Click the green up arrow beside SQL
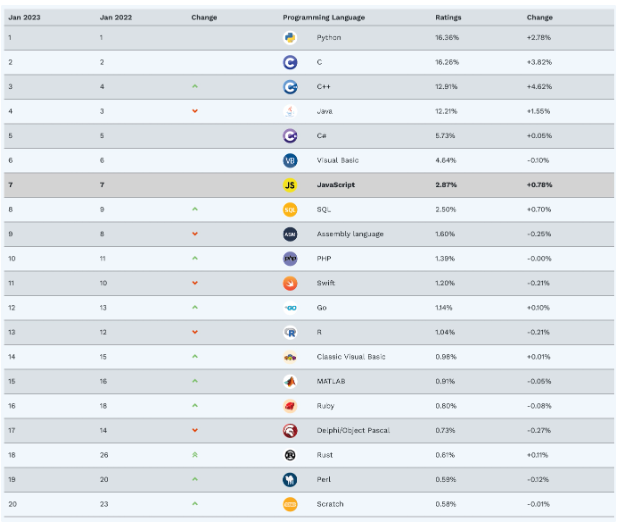The image size is (617, 526). 195,209
